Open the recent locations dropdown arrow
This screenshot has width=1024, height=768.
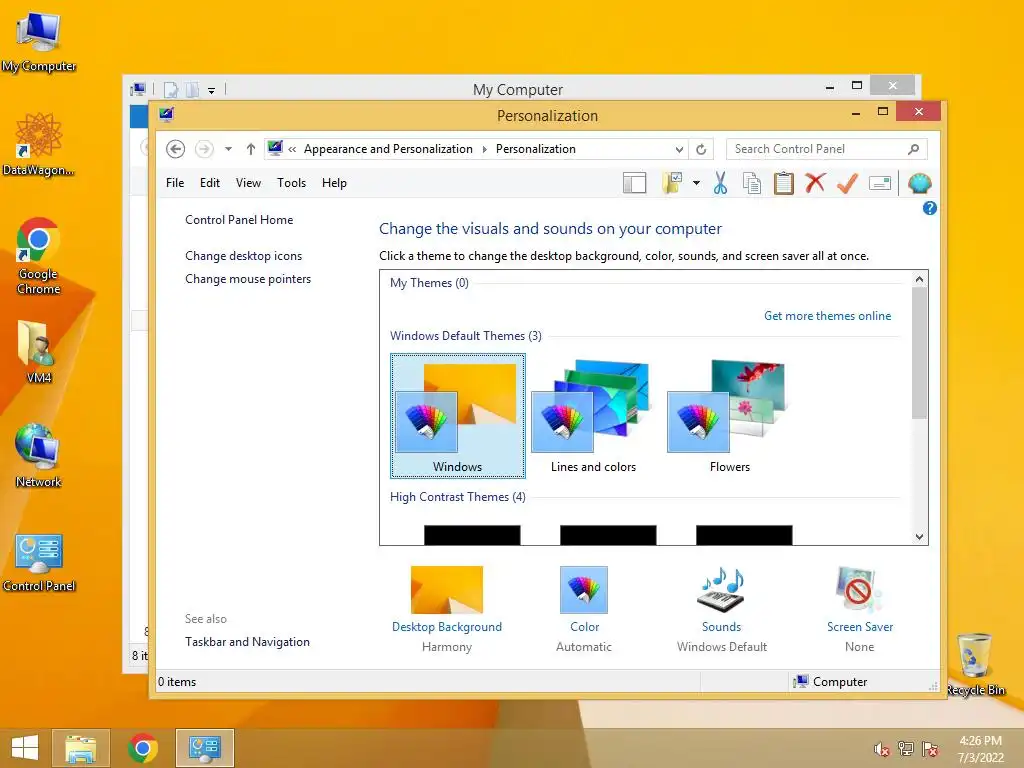(x=228, y=149)
